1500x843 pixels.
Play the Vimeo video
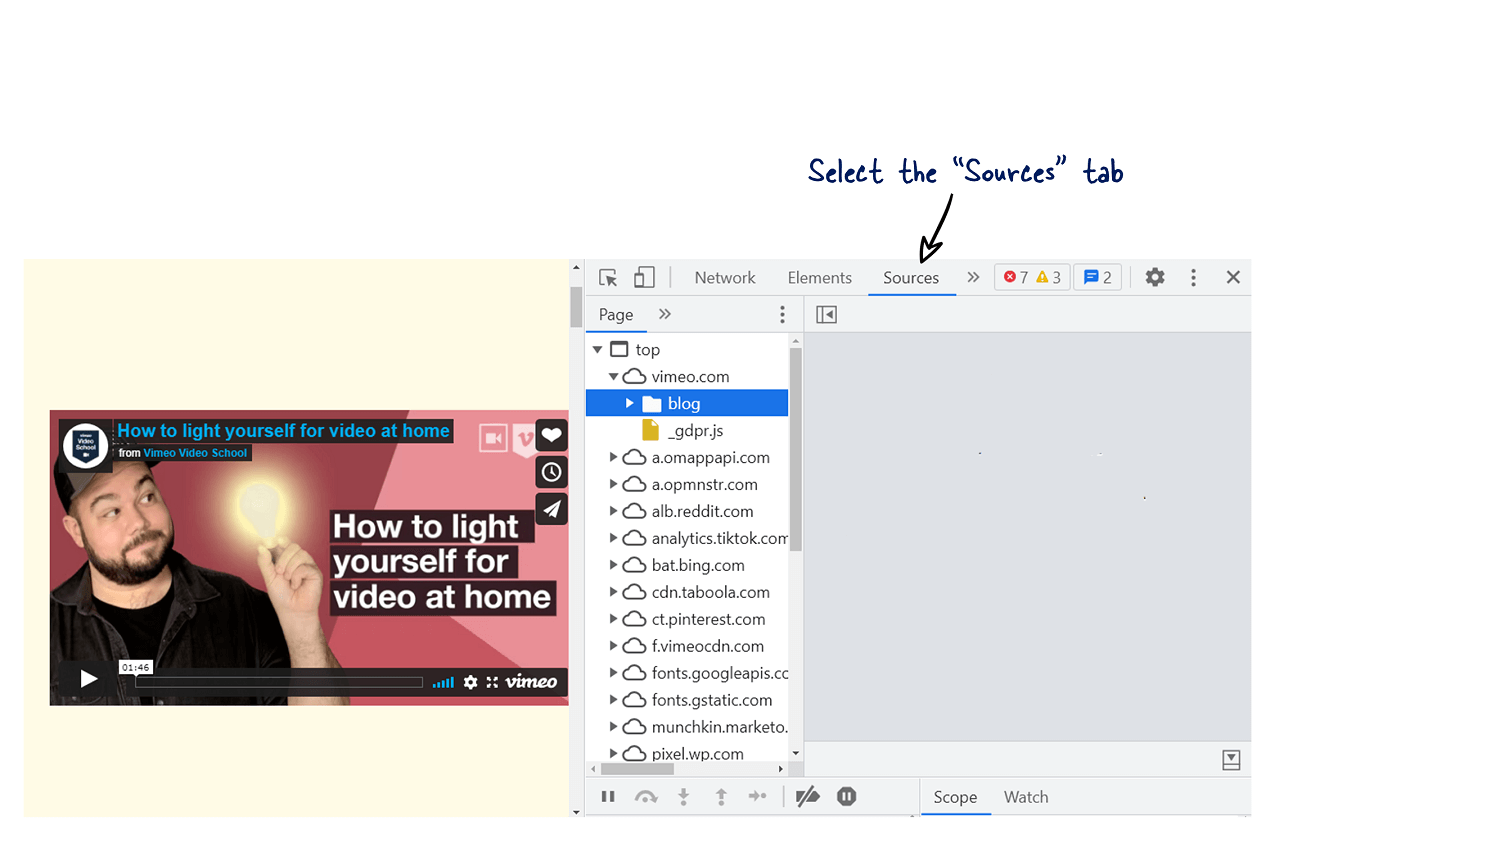(88, 679)
